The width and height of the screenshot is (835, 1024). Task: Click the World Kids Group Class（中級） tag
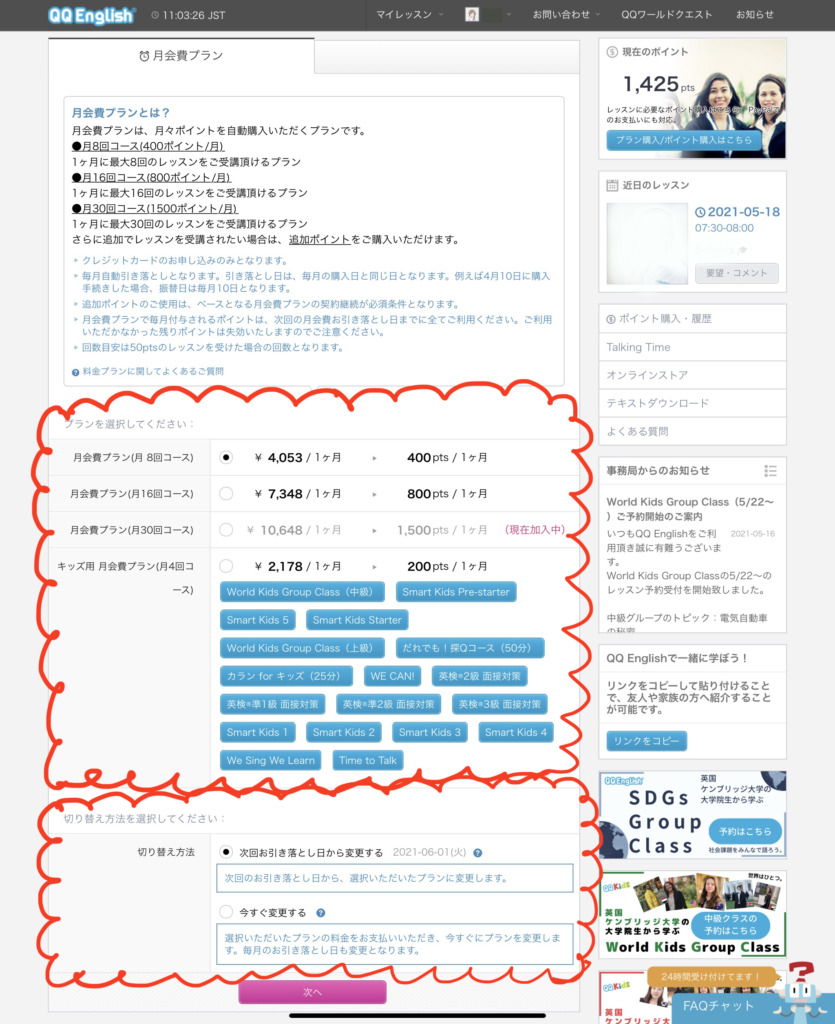click(302, 592)
